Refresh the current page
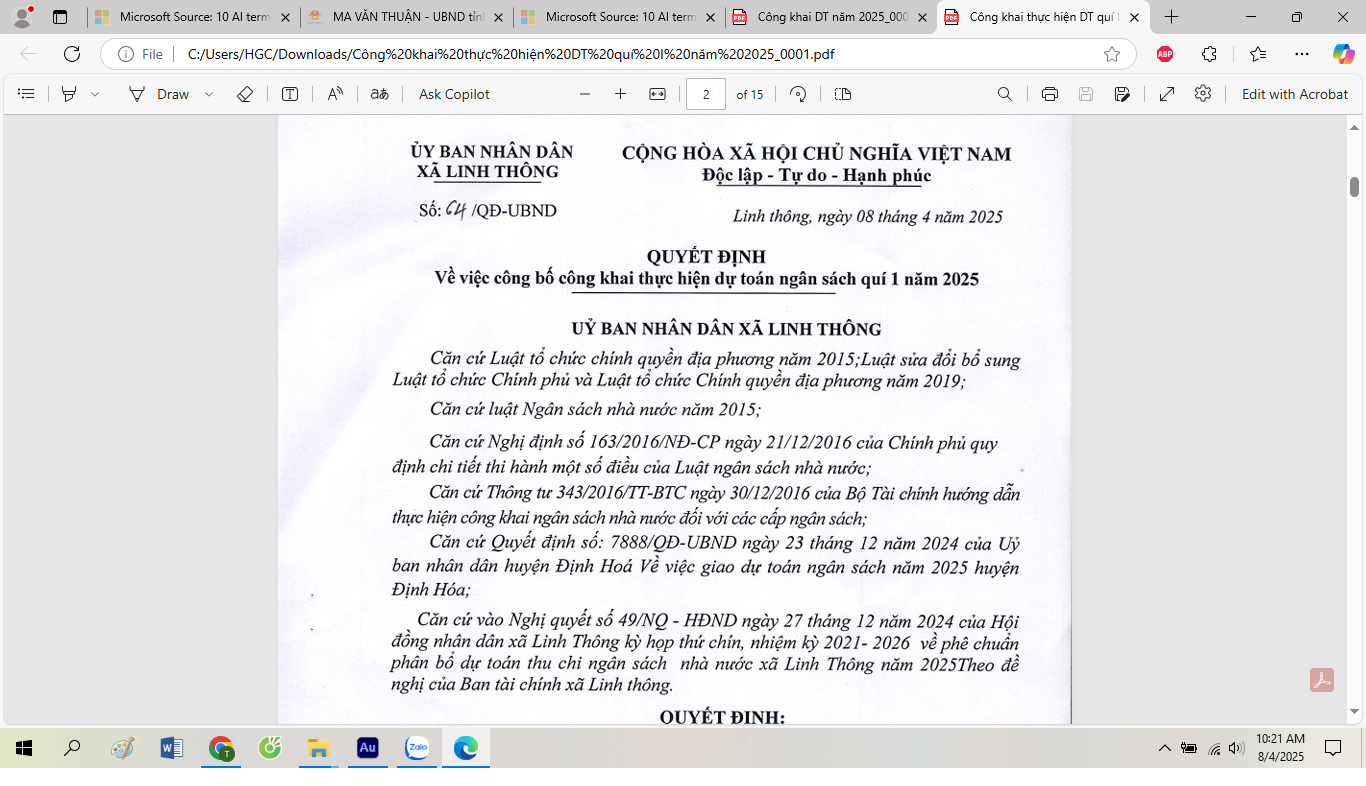Image resolution: width=1366 pixels, height=786 pixels. point(72,54)
